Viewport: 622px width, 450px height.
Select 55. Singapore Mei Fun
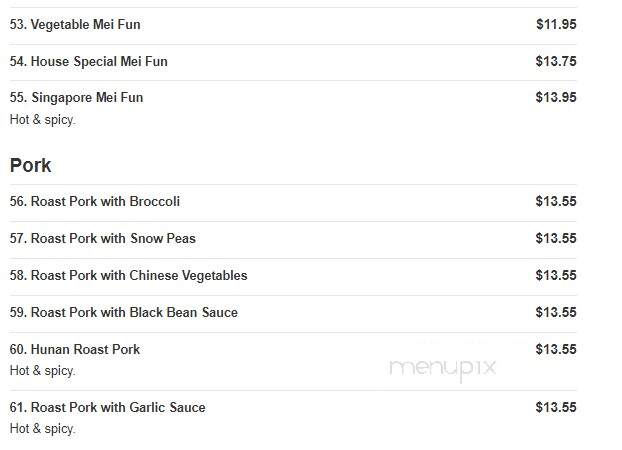click(76, 98)
